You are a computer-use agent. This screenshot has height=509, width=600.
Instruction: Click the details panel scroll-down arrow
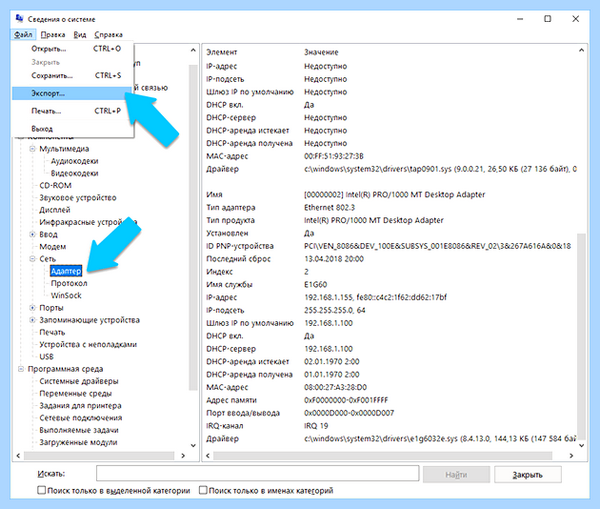click(581, 445)
